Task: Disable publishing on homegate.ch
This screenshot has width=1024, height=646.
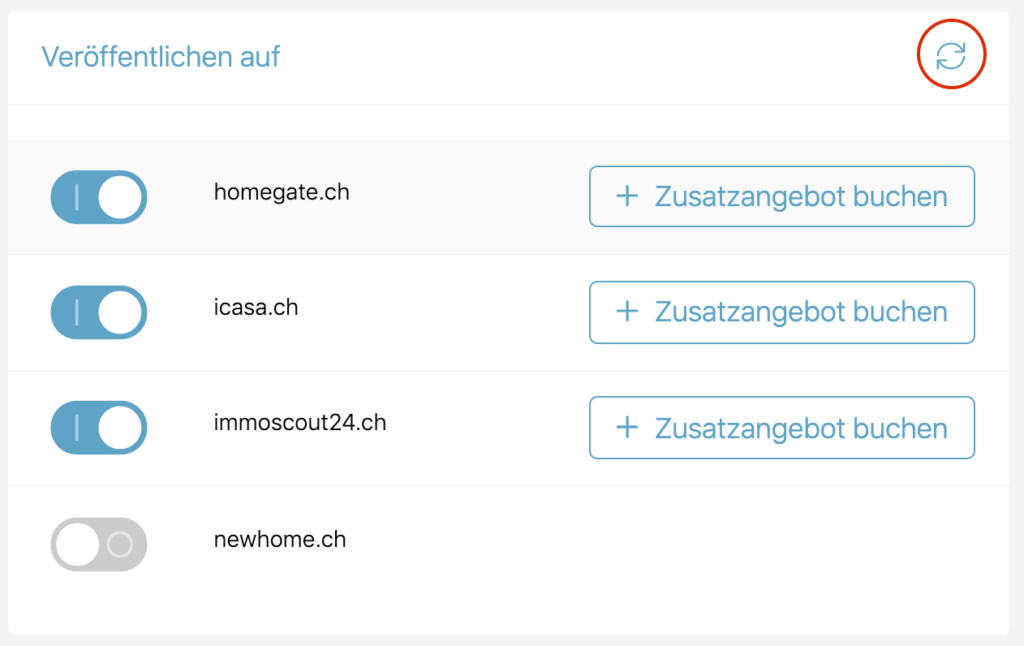Action: pos(99,196)
